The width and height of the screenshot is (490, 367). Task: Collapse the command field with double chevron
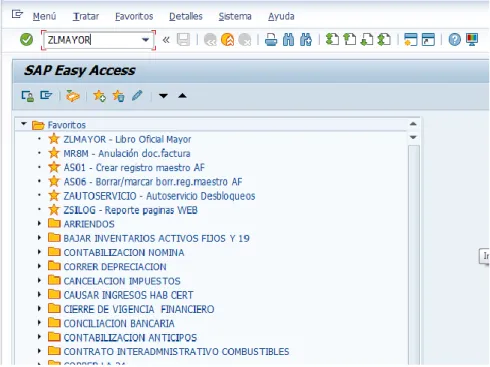(x=166, y=40)
